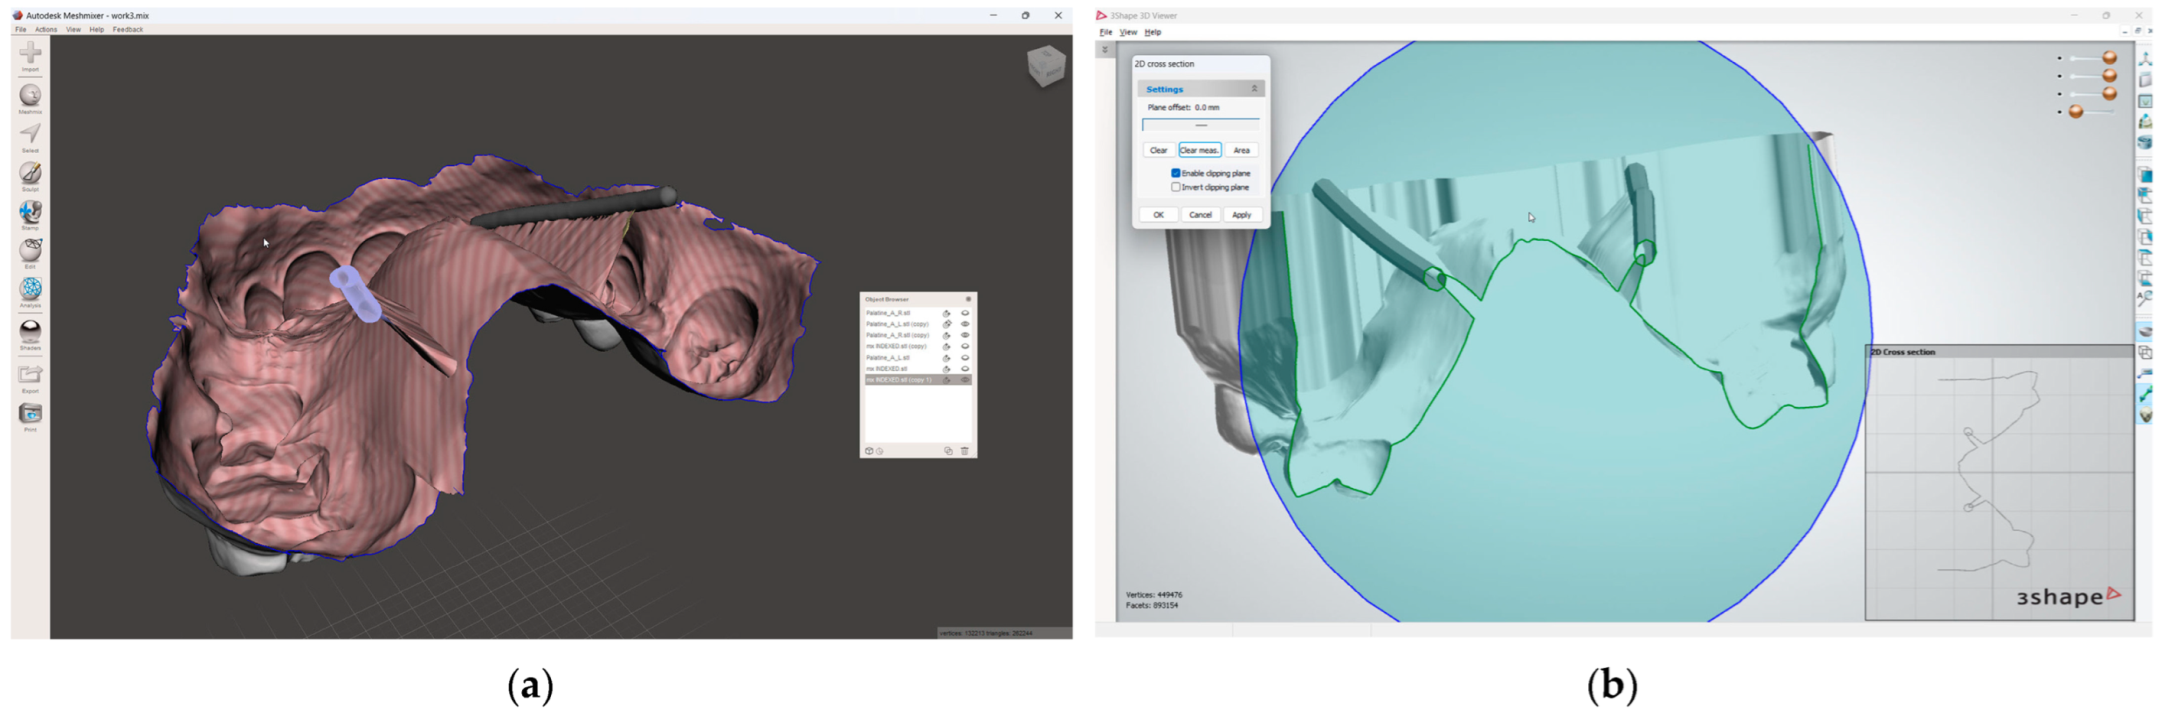Open the Stamp tool

pyautogui.click(x=30, y=213)
